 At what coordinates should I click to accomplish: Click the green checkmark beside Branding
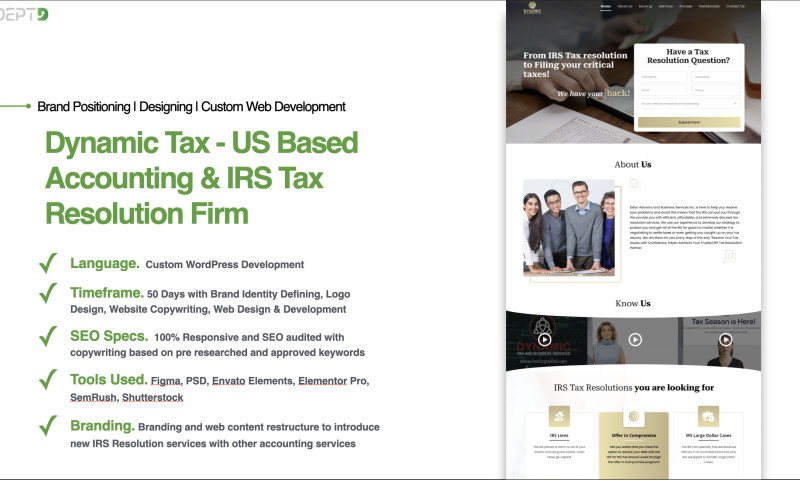click(x=47, y=425)
